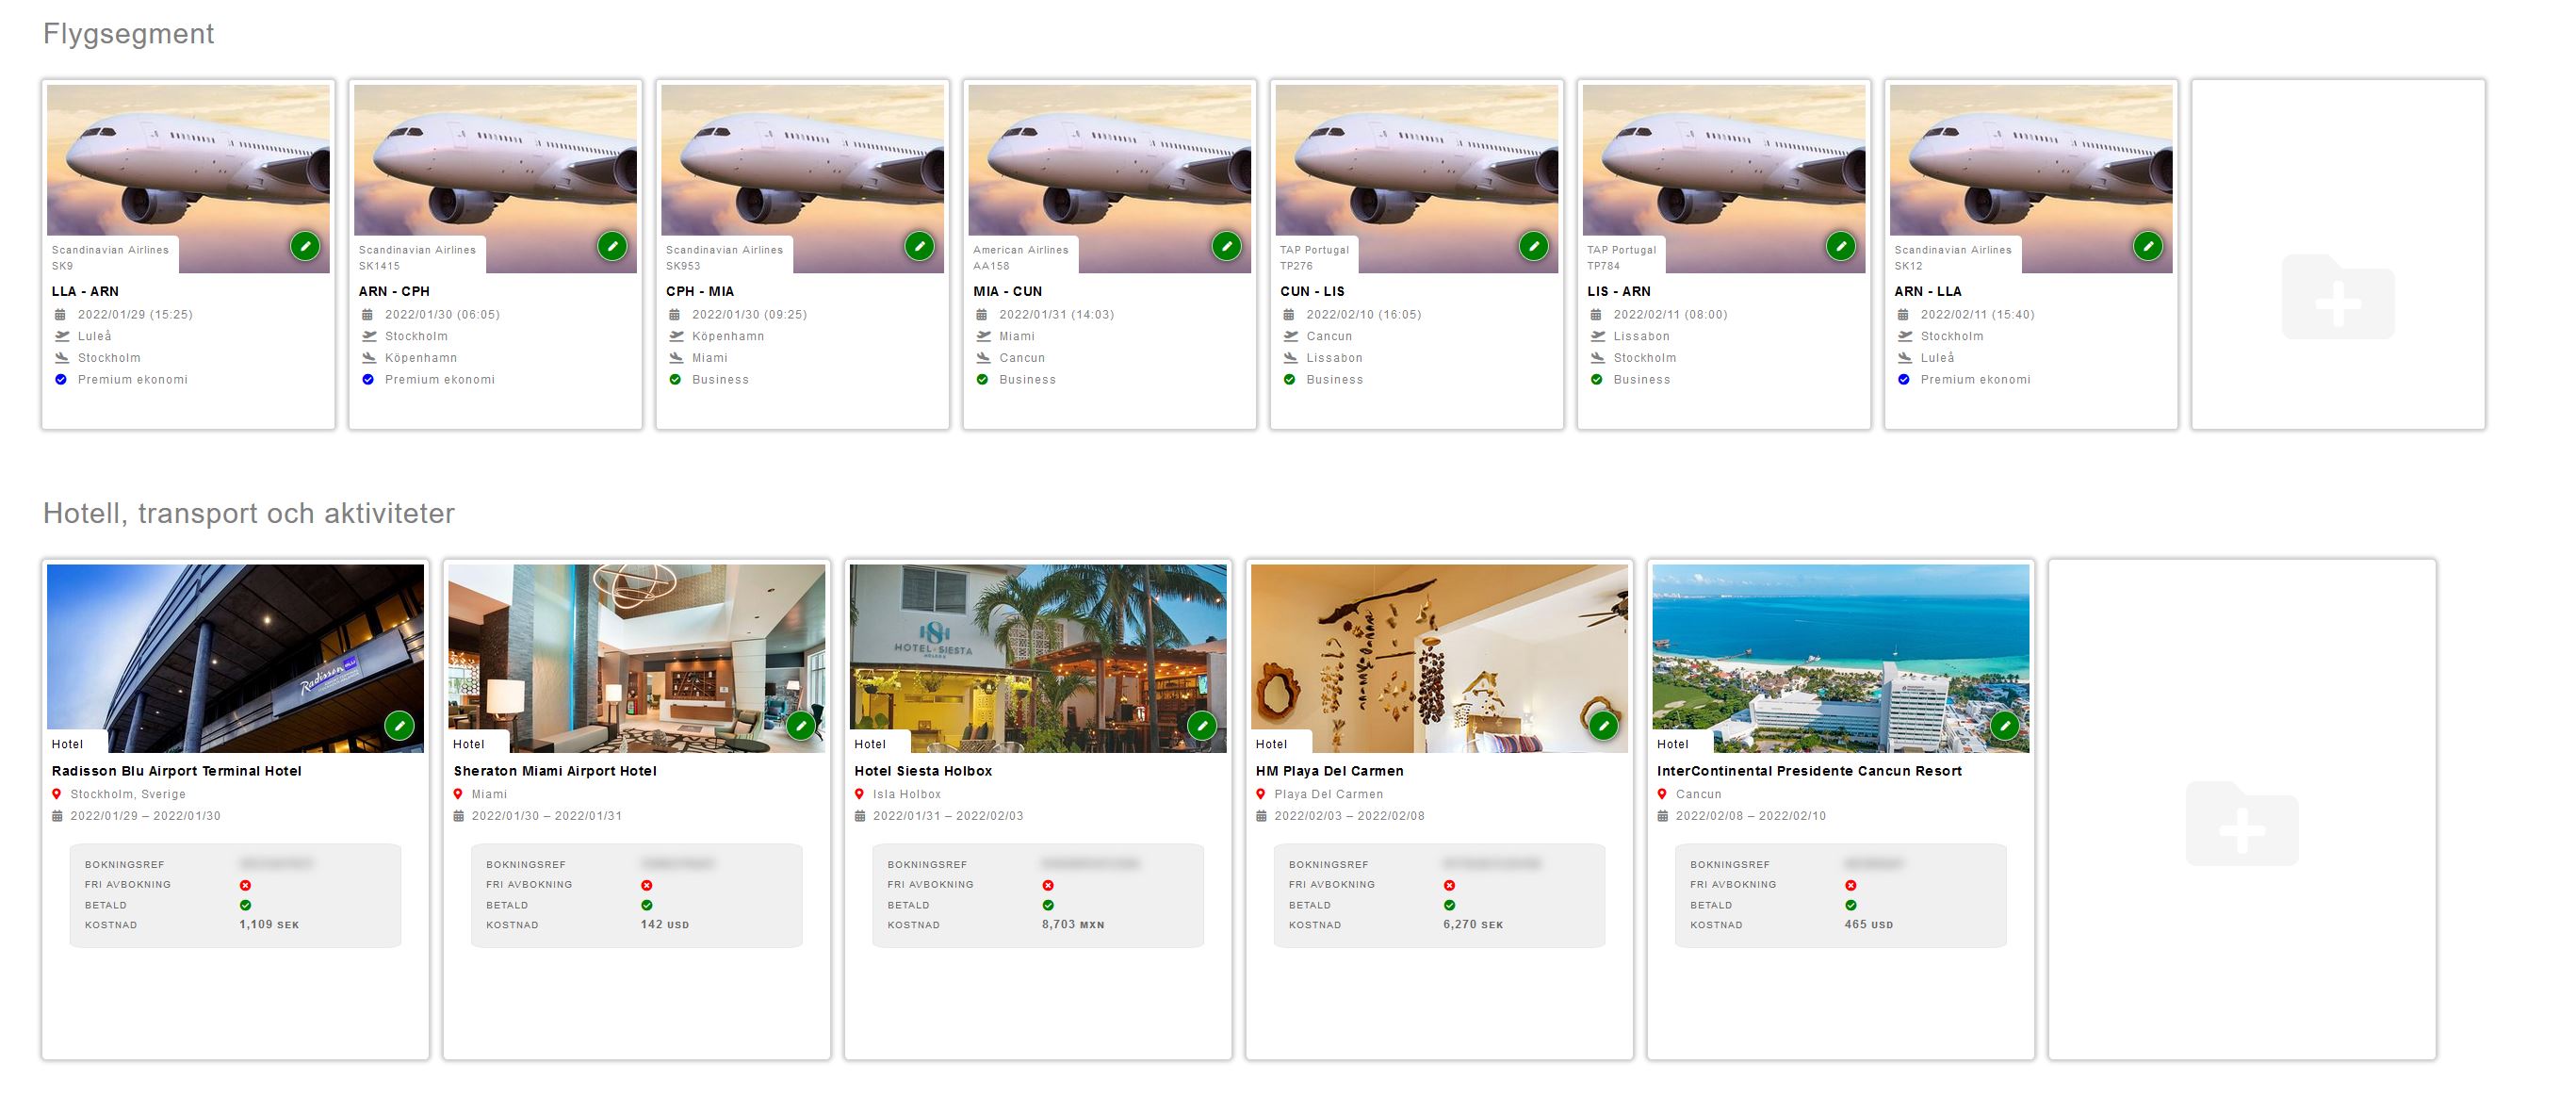Edit the HM Playa Del Carmen booking

click(1603, 726)
